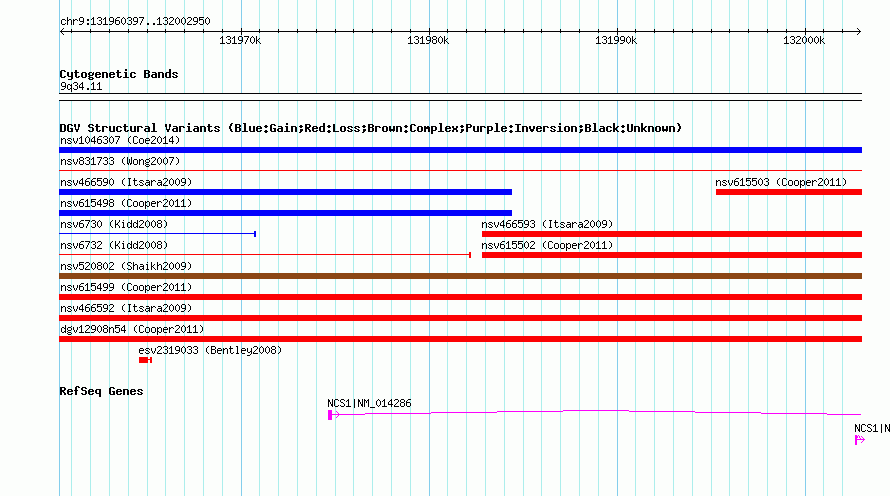Open the nsv831733 (Wong2007) label

(120, 161)
